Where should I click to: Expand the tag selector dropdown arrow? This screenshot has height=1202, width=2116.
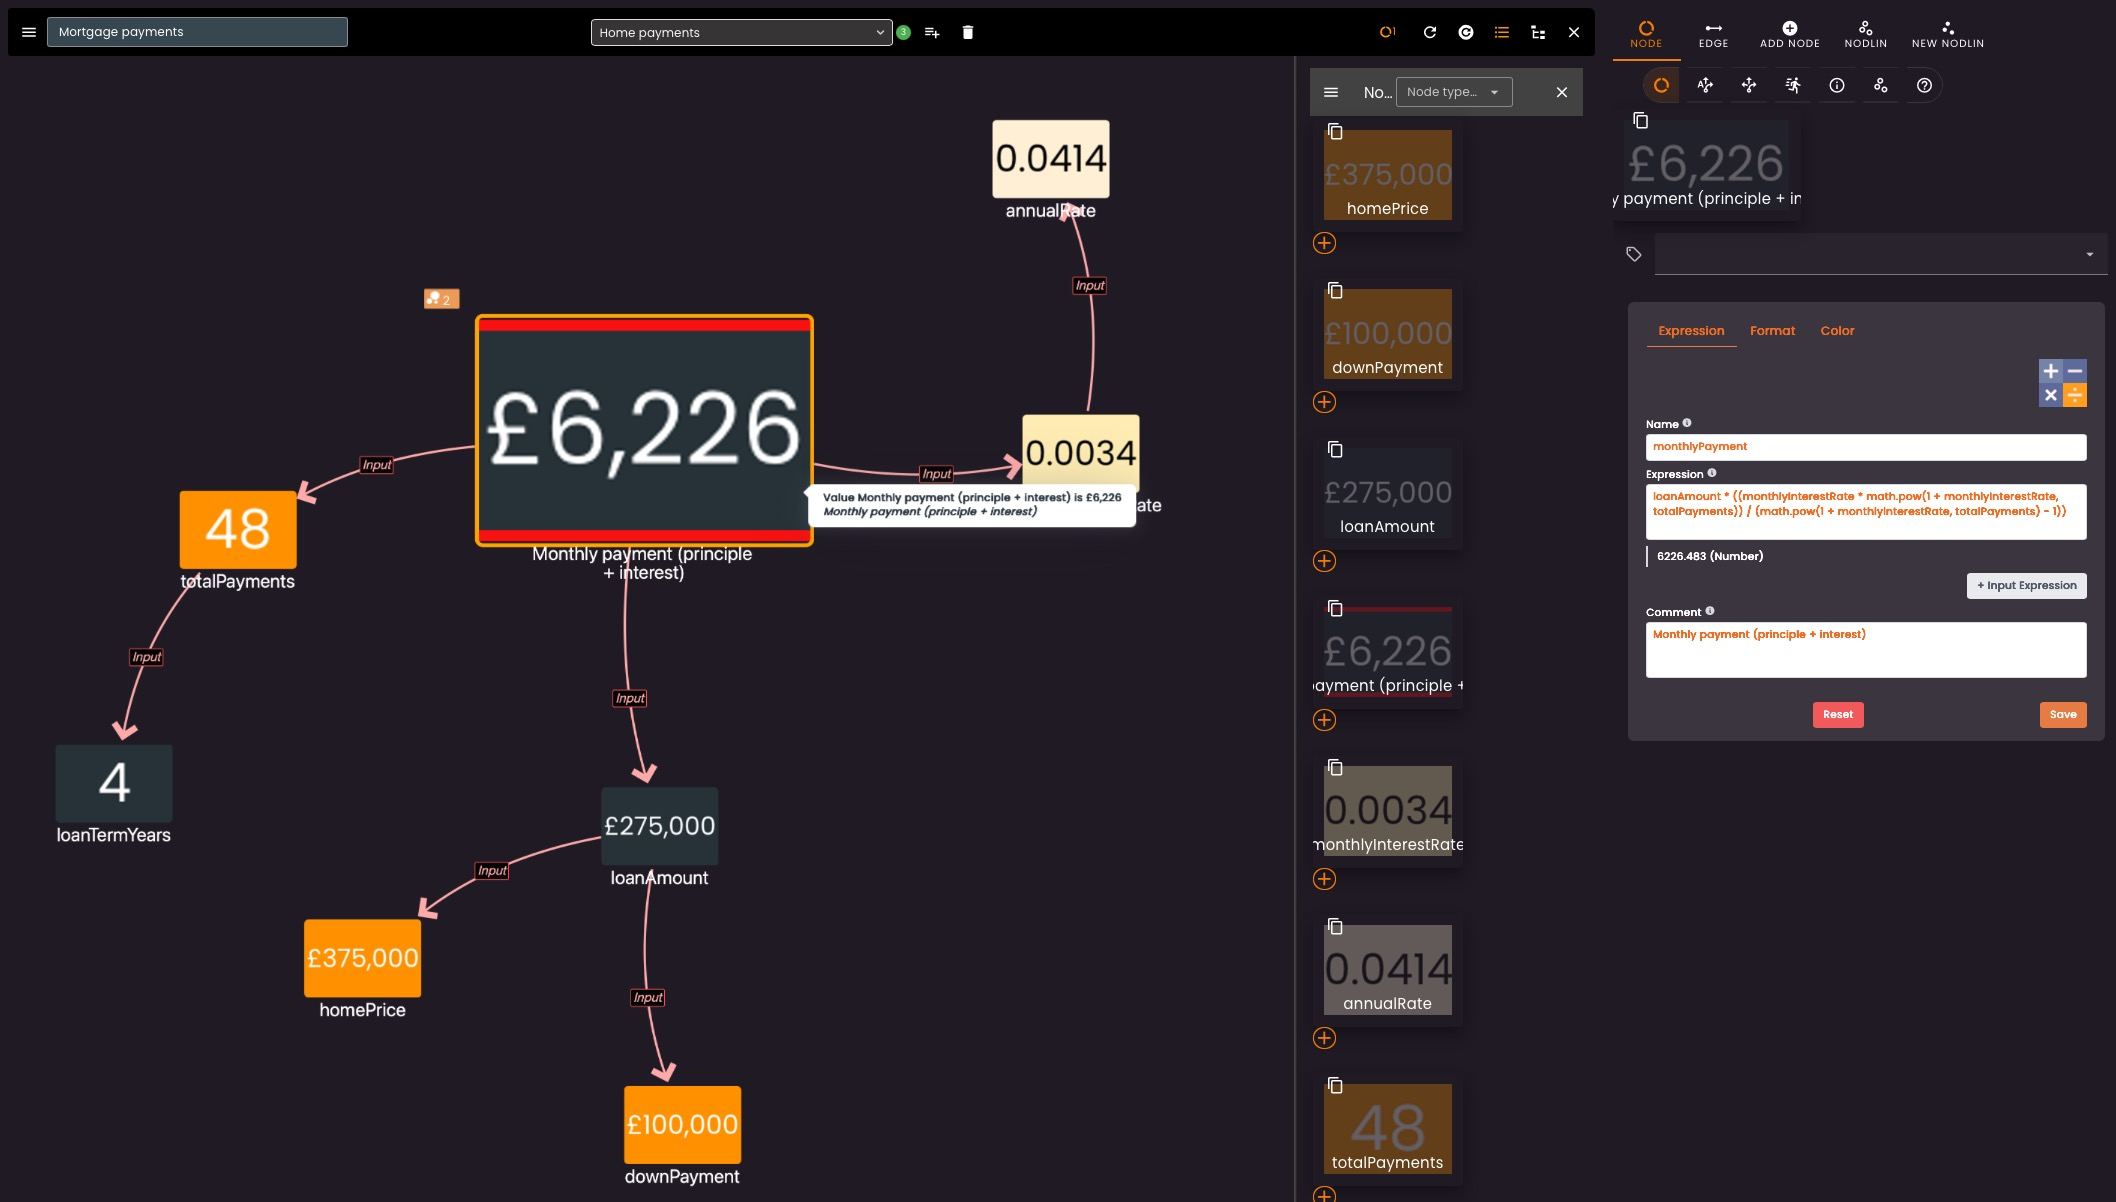[x=2089, y=254]
